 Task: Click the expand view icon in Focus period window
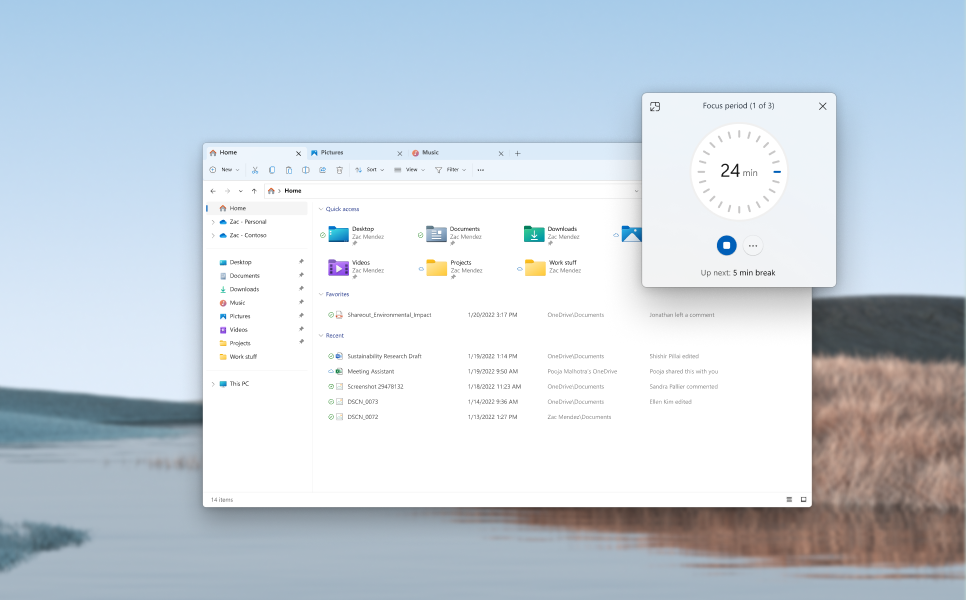655,107
